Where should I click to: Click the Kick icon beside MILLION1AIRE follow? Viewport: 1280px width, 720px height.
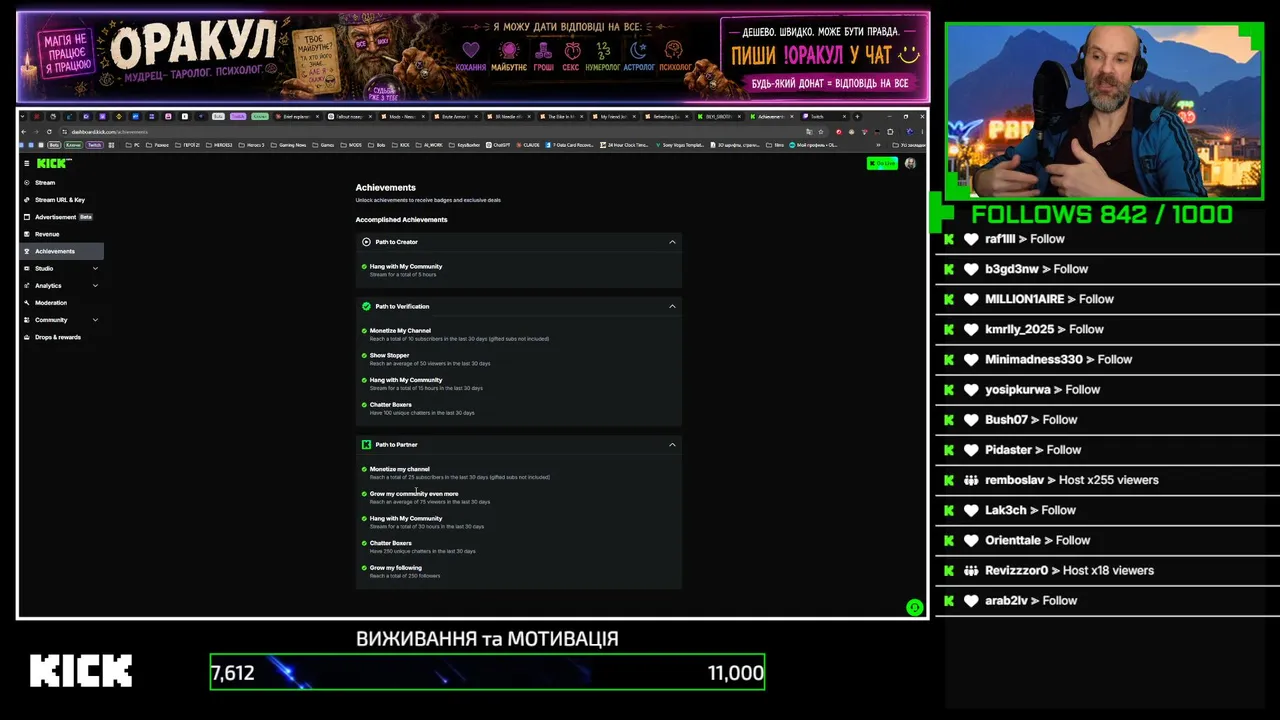tap(949, 299)
